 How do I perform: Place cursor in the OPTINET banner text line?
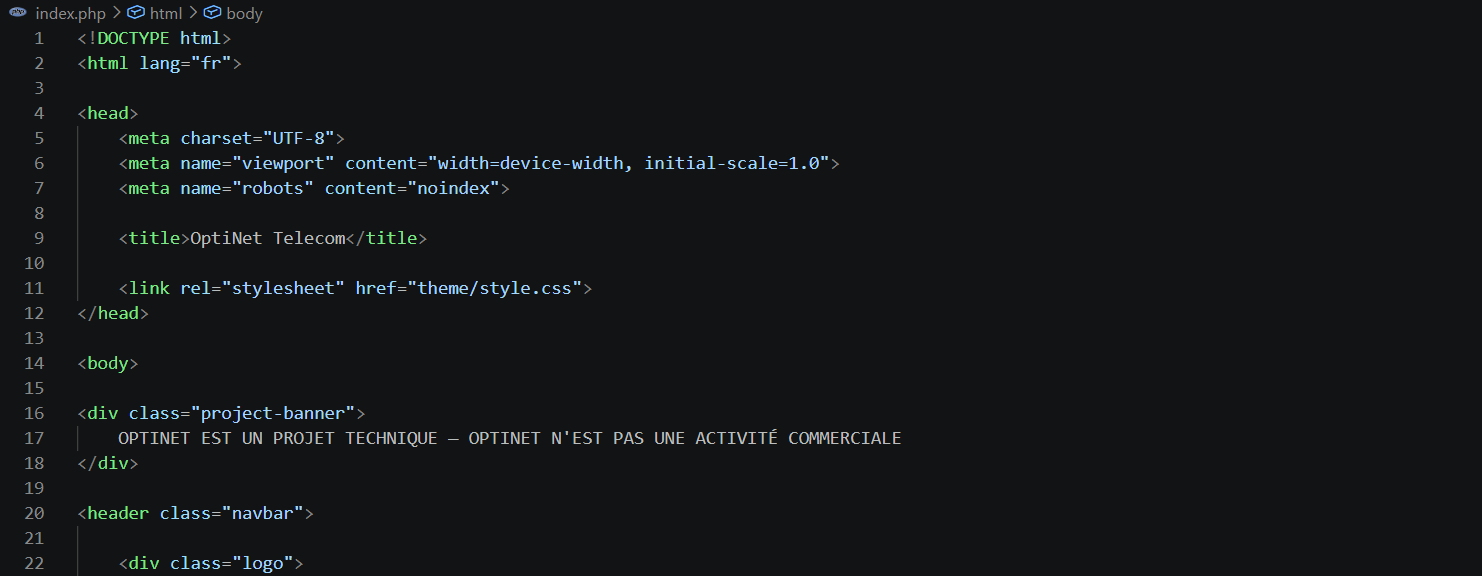pos(510,438)
